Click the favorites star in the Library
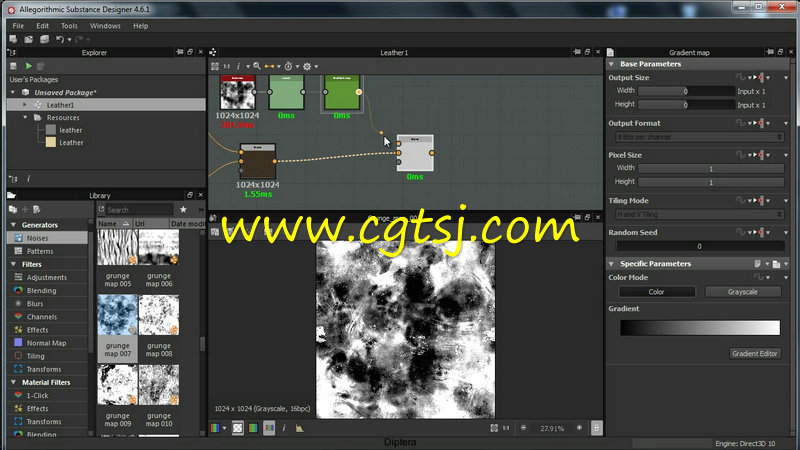 (x=183, y=209)
